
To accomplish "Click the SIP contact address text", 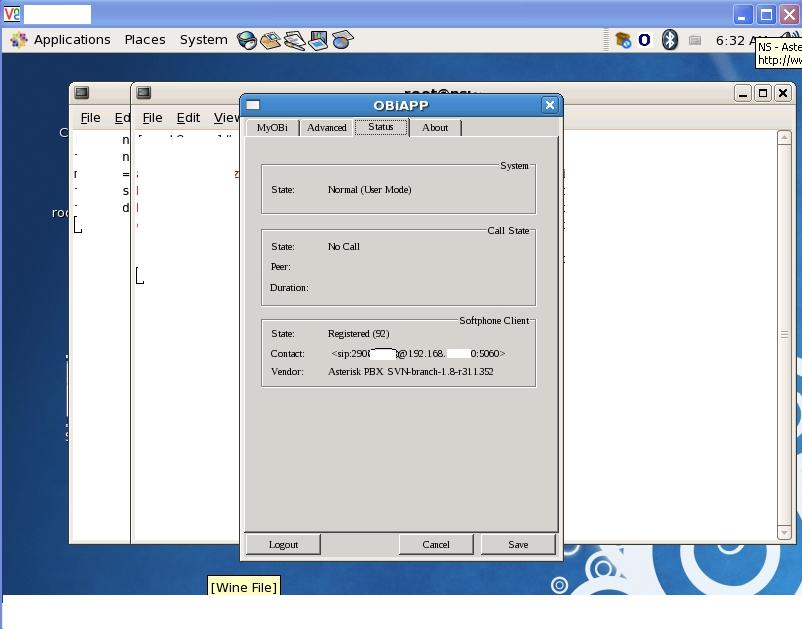I will (418, 353).
